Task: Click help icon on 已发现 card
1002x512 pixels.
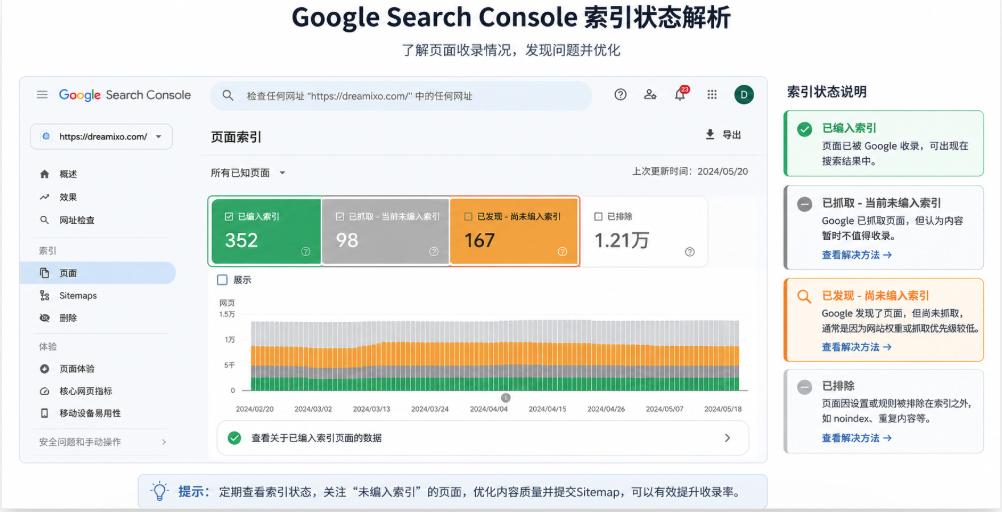Action: tap(562, 252)
